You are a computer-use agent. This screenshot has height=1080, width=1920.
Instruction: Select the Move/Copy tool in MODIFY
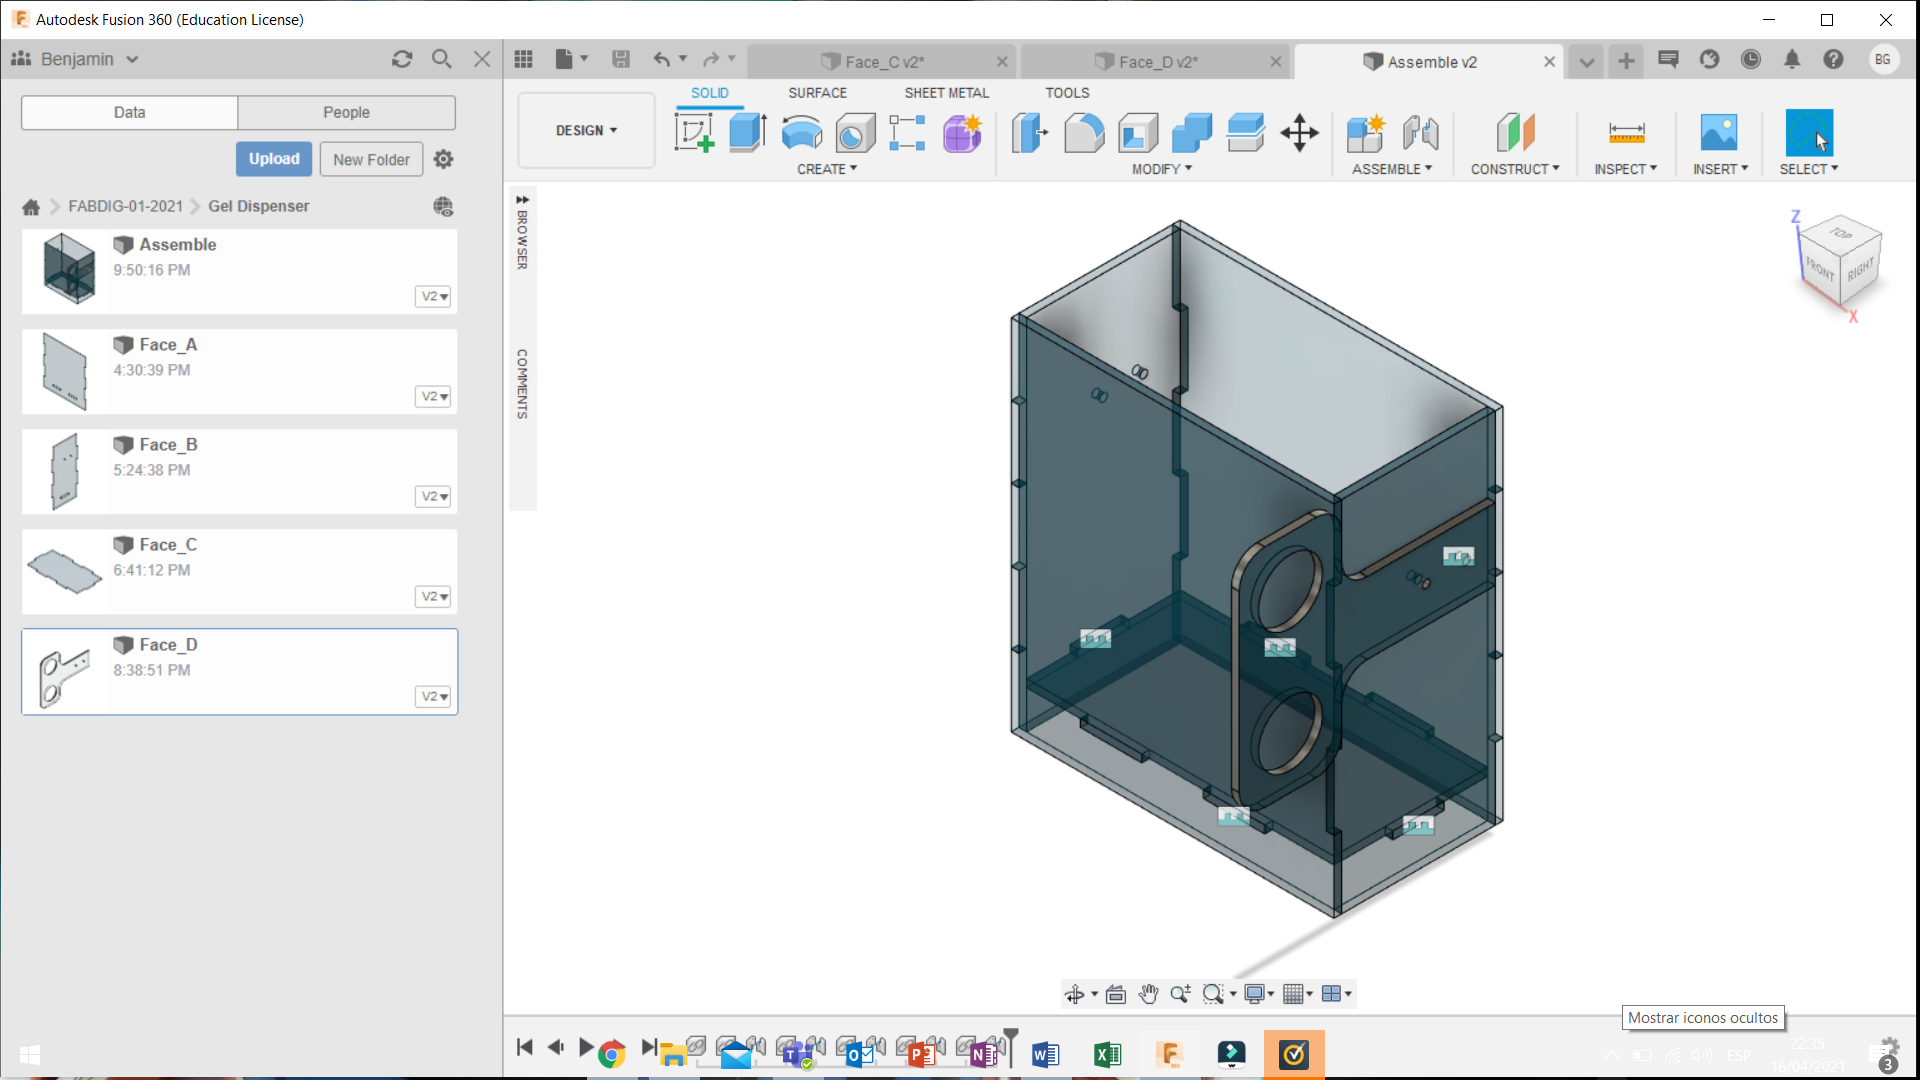(1296, 131)
